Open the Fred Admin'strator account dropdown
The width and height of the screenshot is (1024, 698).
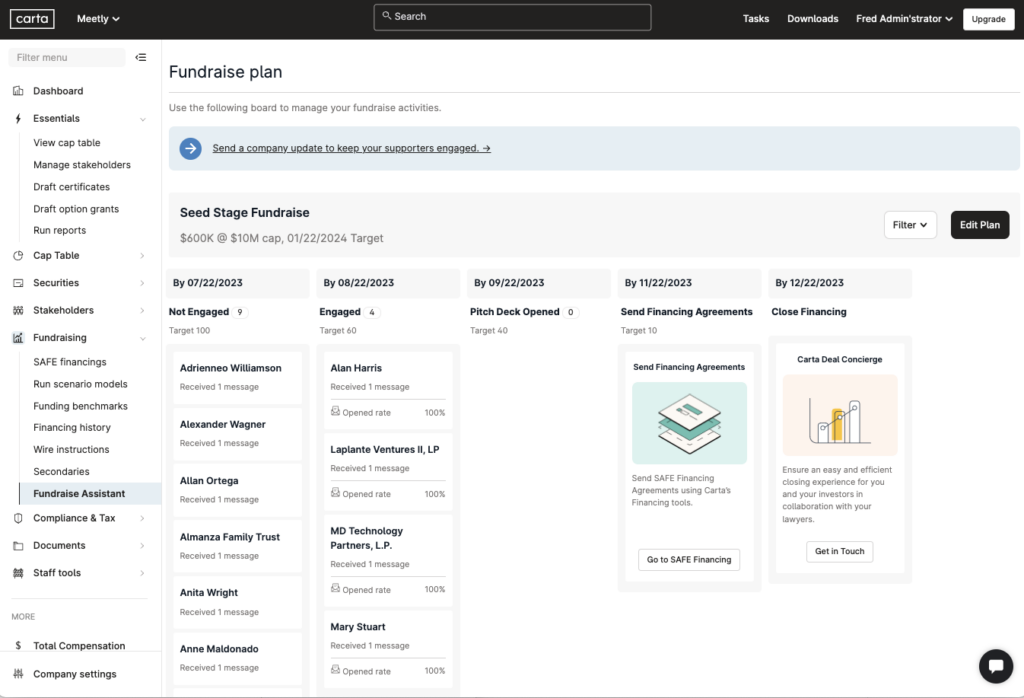(903, 18)
